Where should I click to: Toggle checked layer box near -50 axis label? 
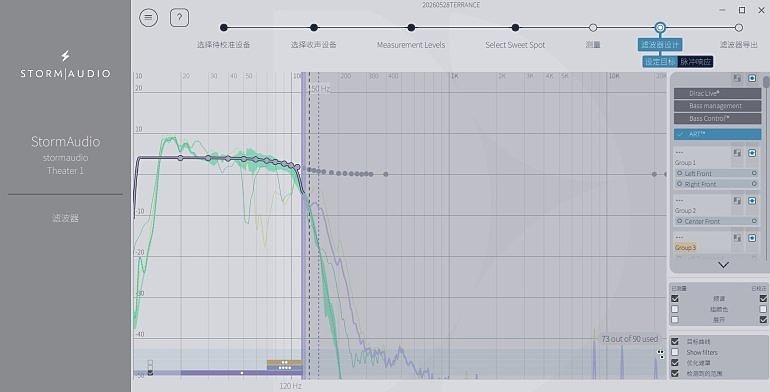coord(150,373)
